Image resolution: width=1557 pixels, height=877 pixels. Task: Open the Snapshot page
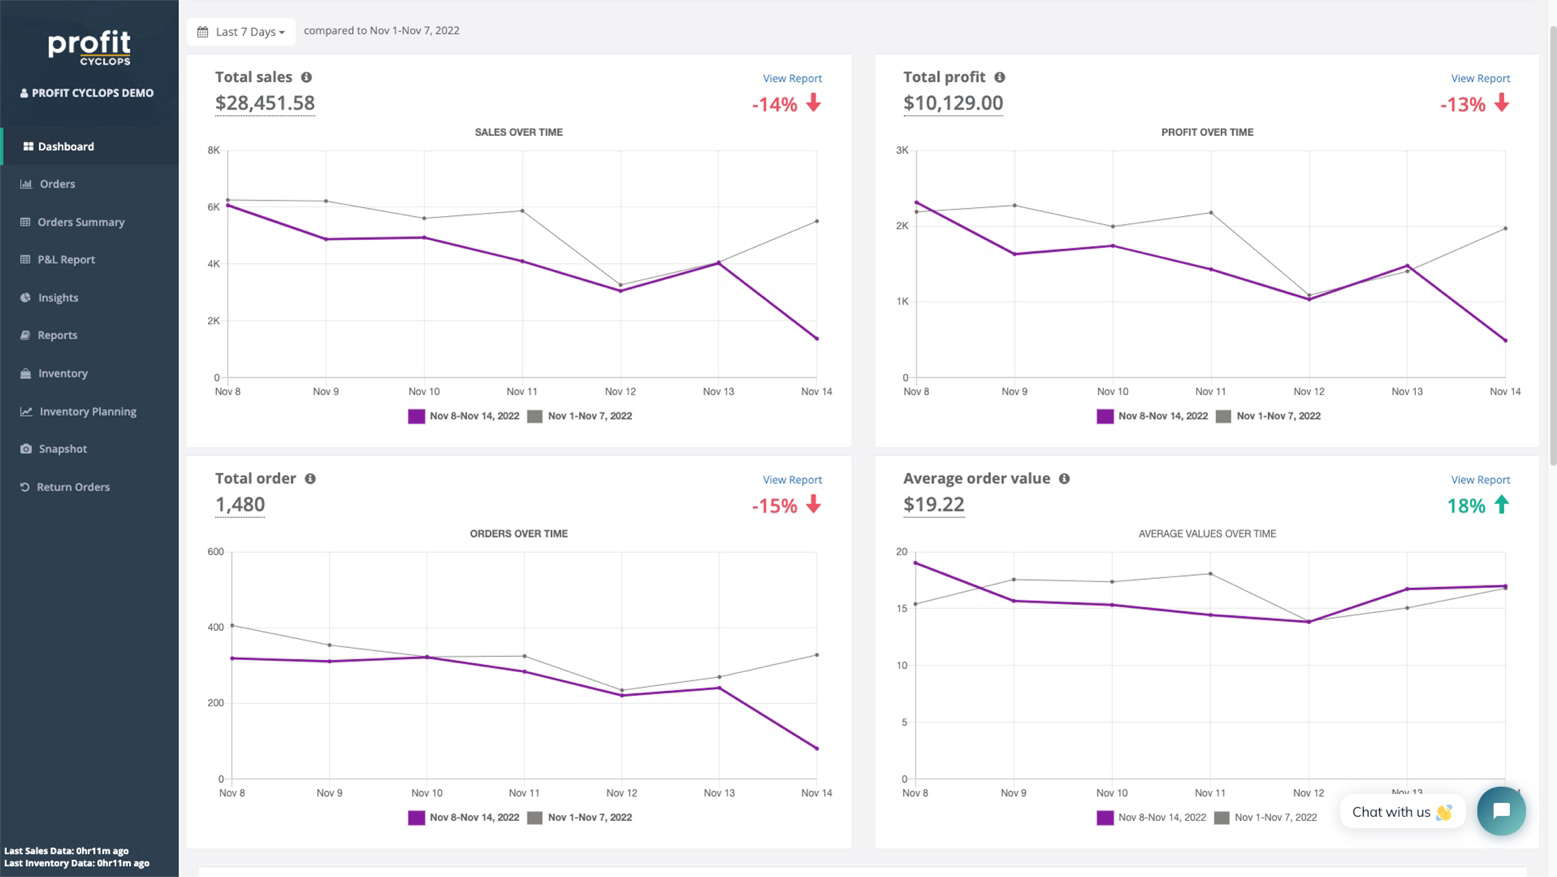click(x=63, y=448)
